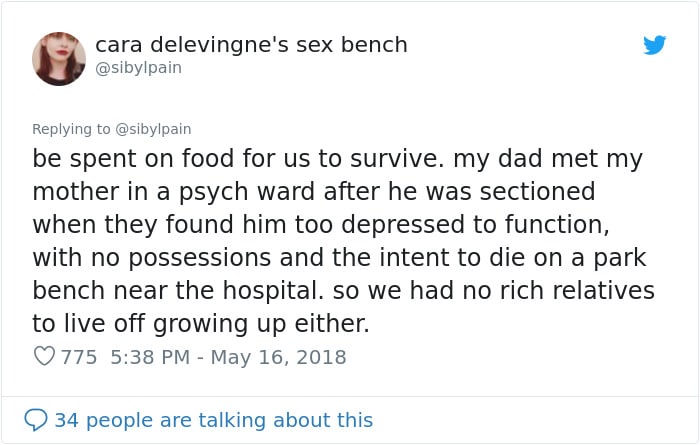
Task: Open "34 people are talking about this"
Action: click(x=214, y=420)
